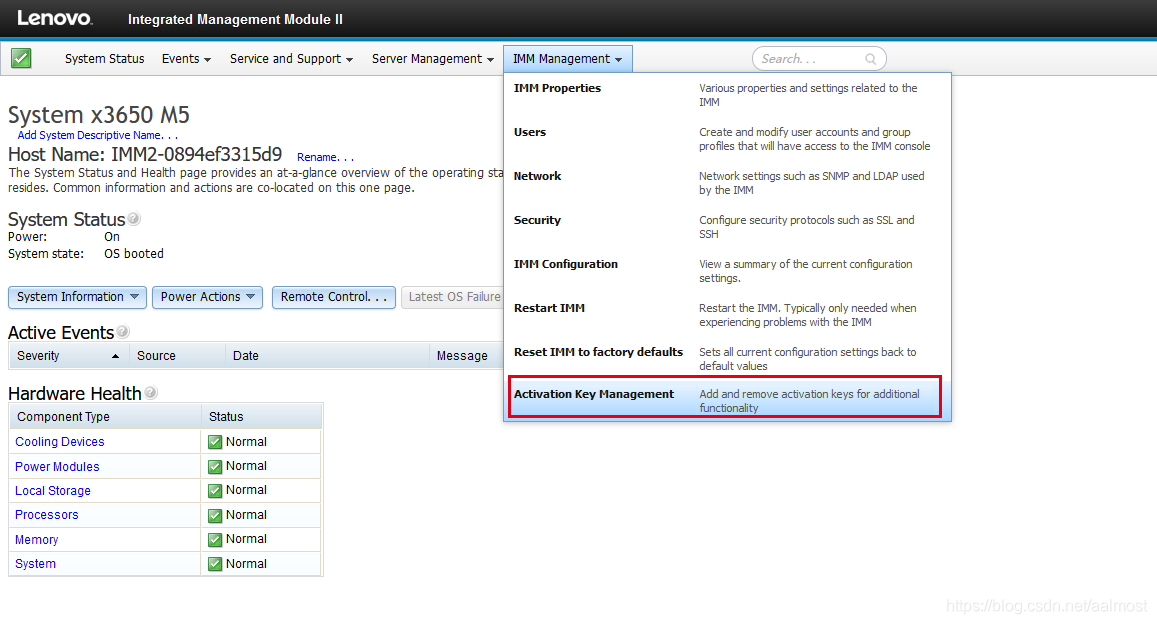Click Latest OS Failure button
Image resolution: width=1157 pixels, height=624 pixels.
(453, 297)
